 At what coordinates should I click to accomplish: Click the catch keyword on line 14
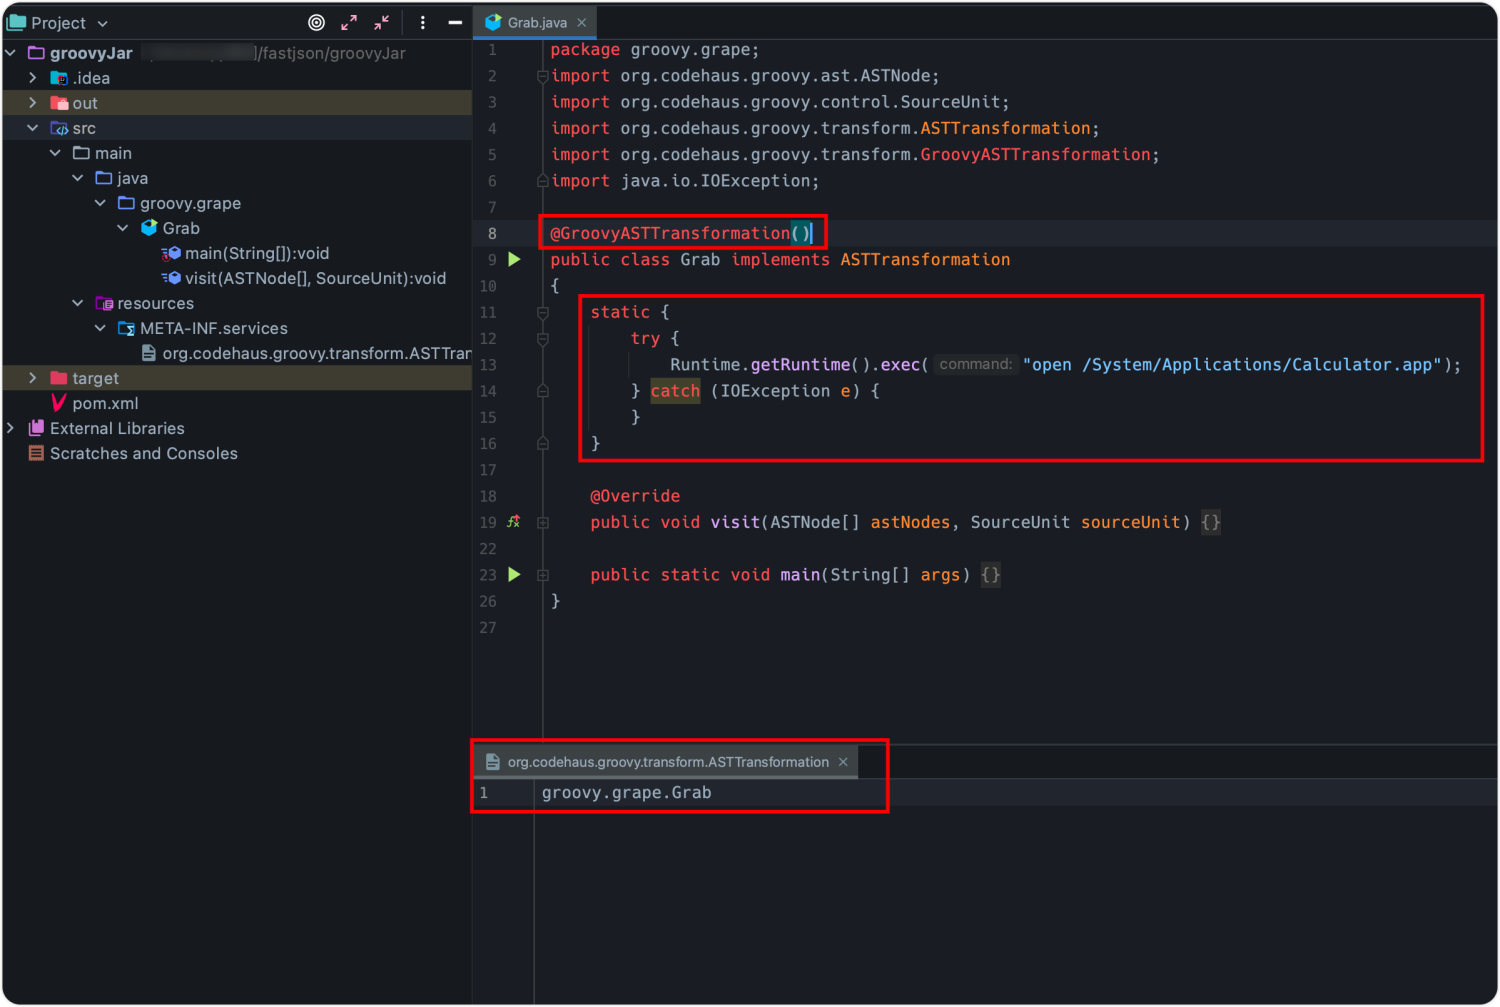pyautogui.click(x=675, y=391)
